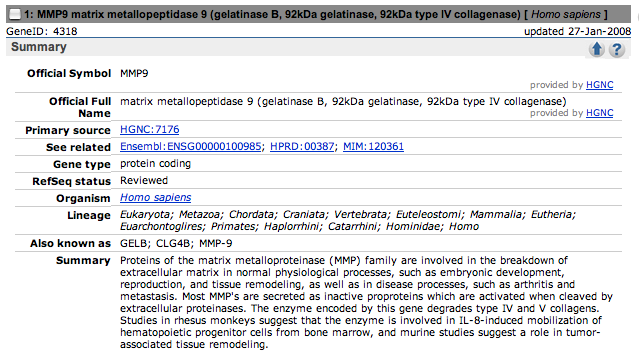Follow HGNC link under Official Full Name
The image size is (639, 364).
click(x=599, y=113)
